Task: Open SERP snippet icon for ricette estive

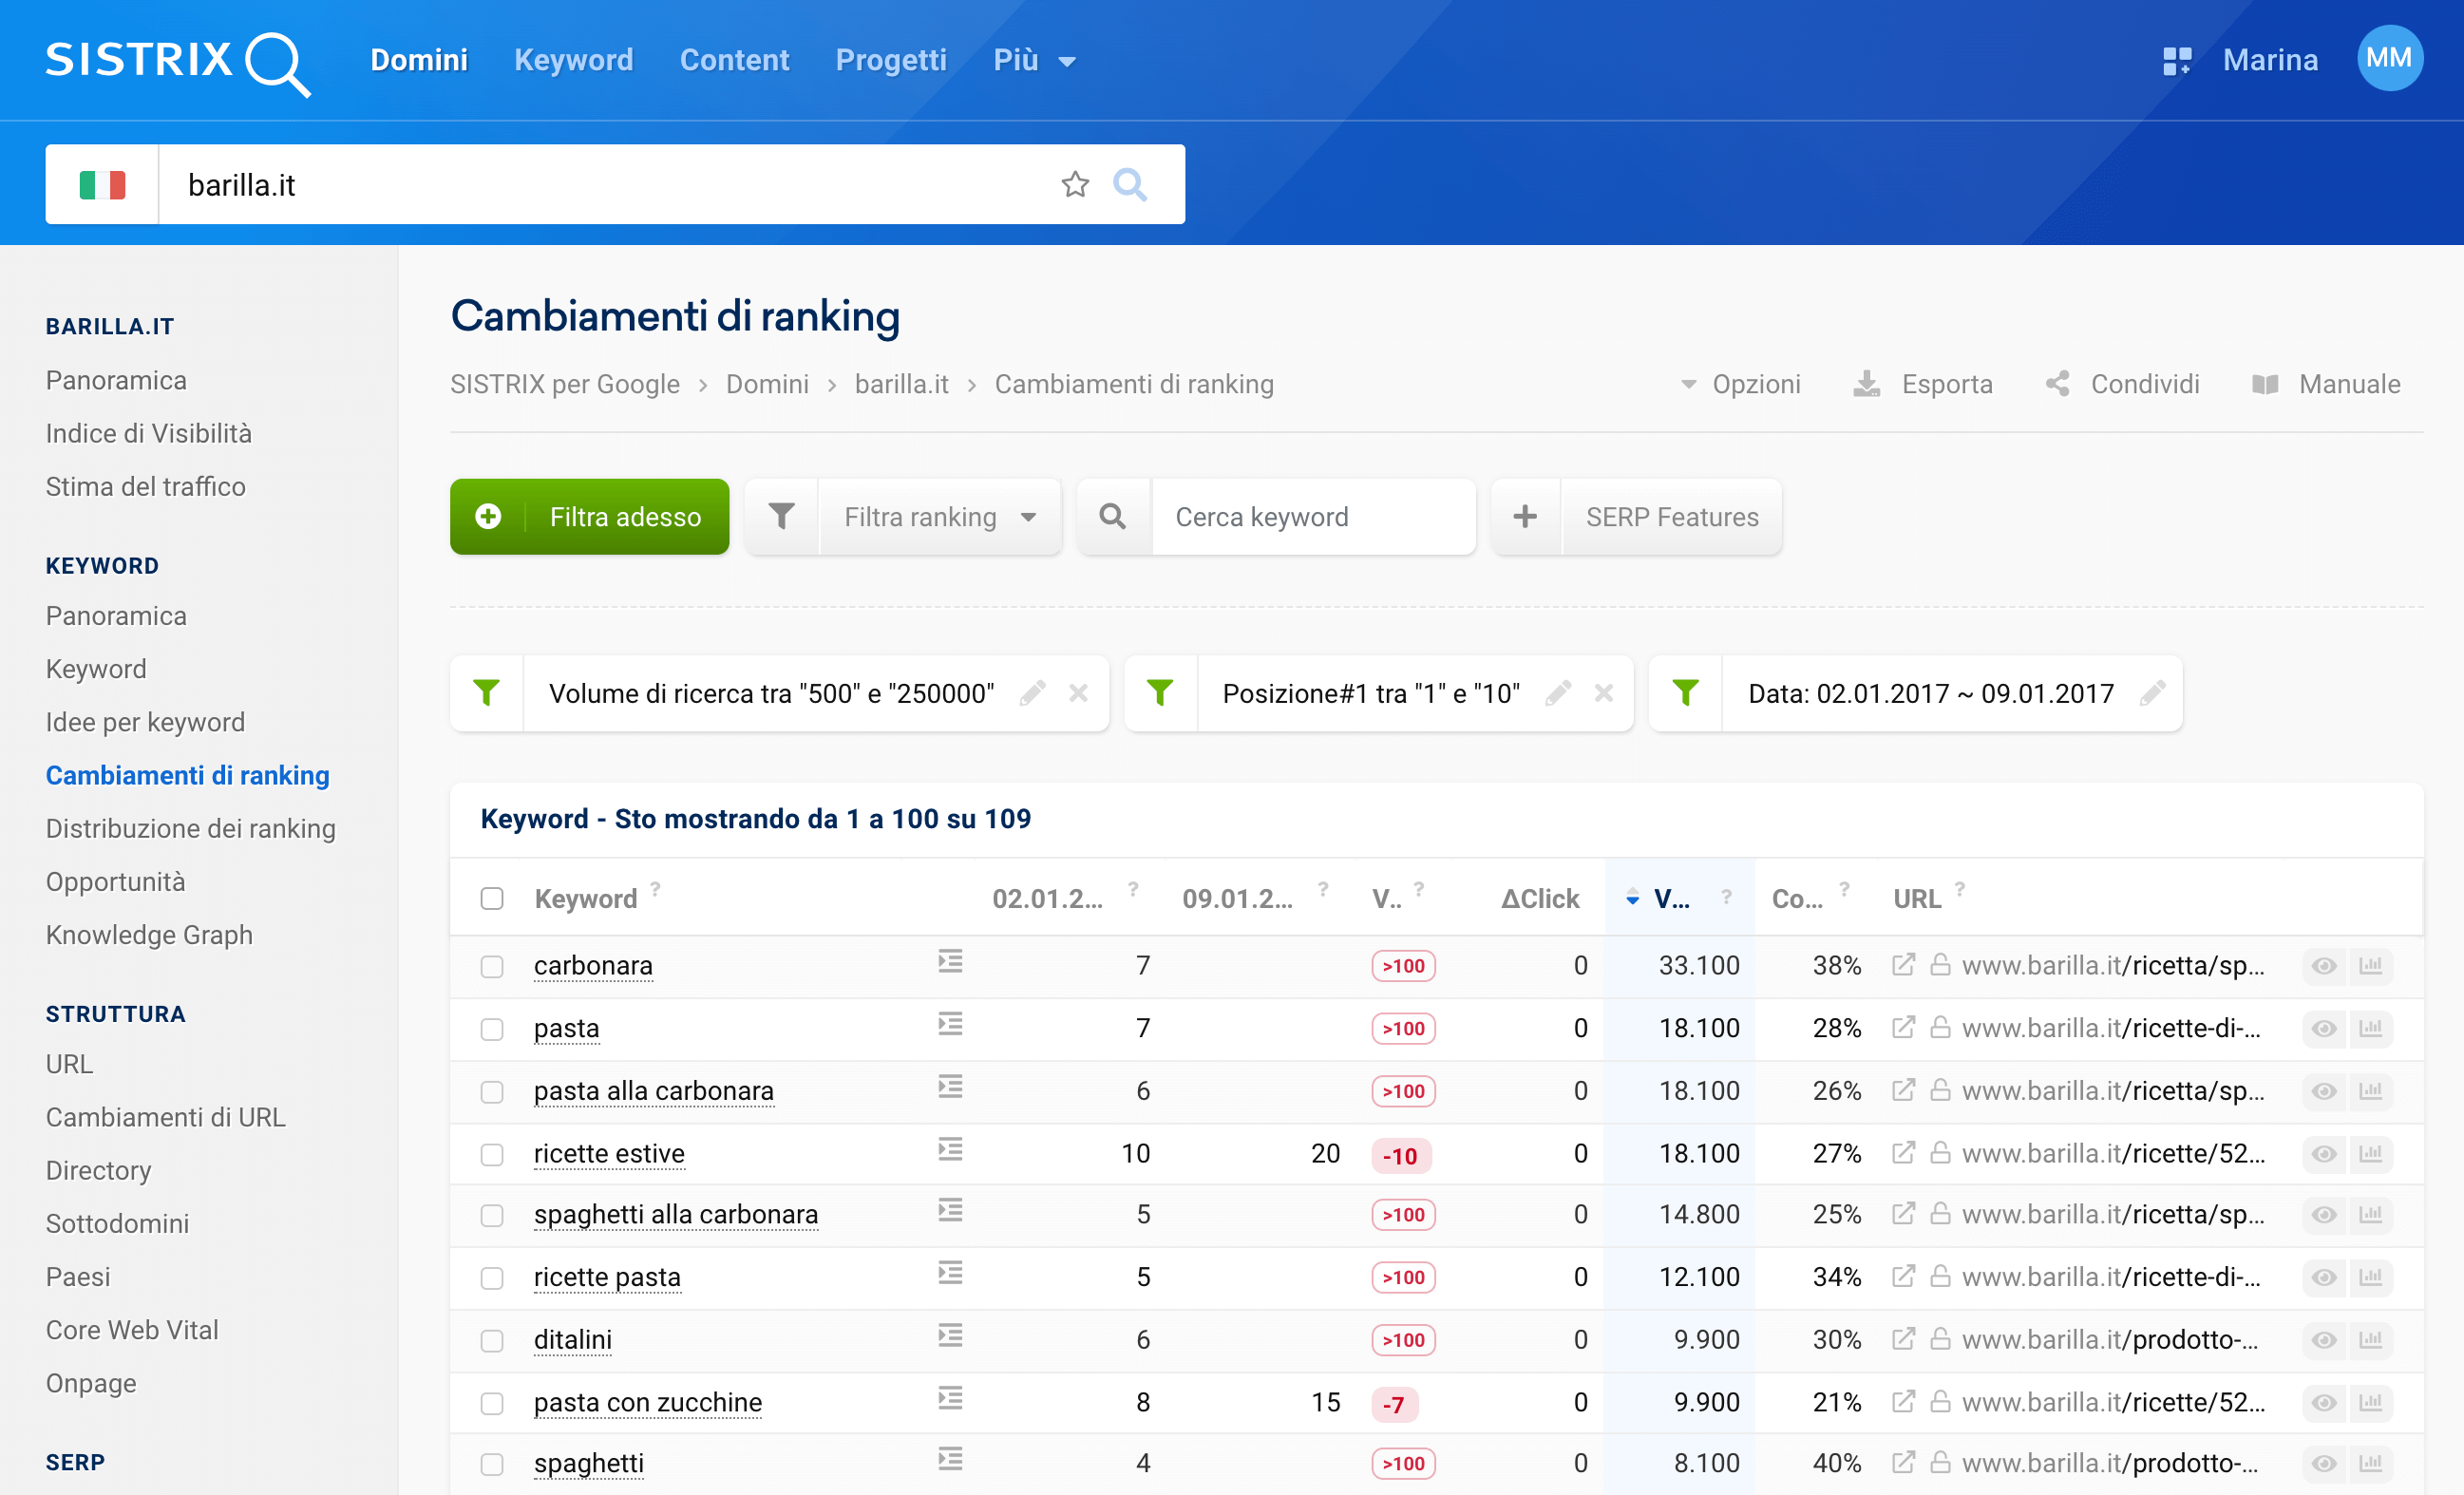Action: coord(950,1150)
